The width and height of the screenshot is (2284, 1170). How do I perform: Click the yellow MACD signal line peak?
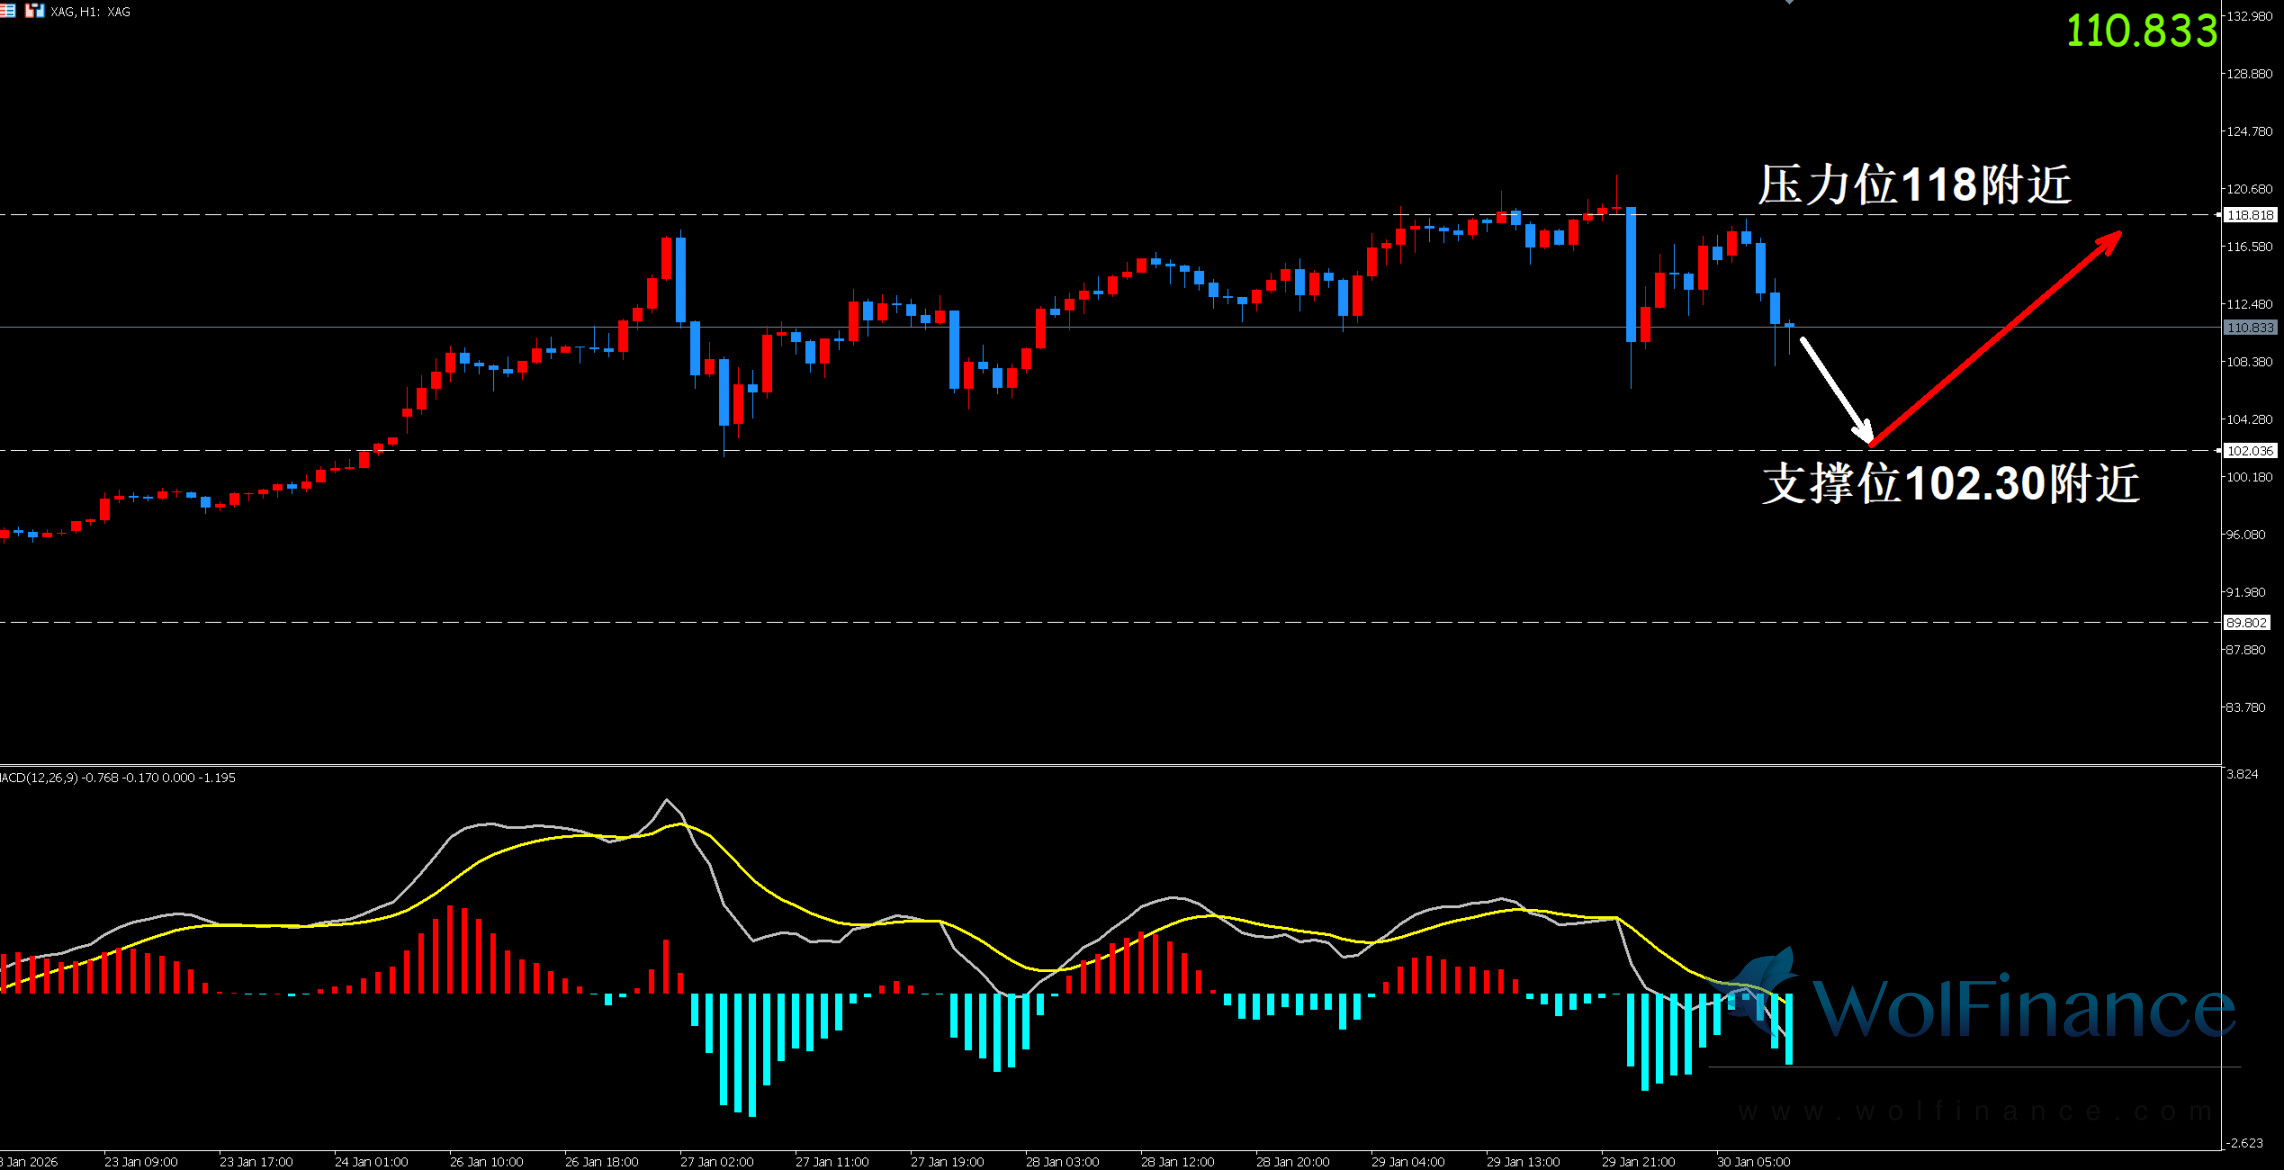pyautogui.click(x=682, y=824)
